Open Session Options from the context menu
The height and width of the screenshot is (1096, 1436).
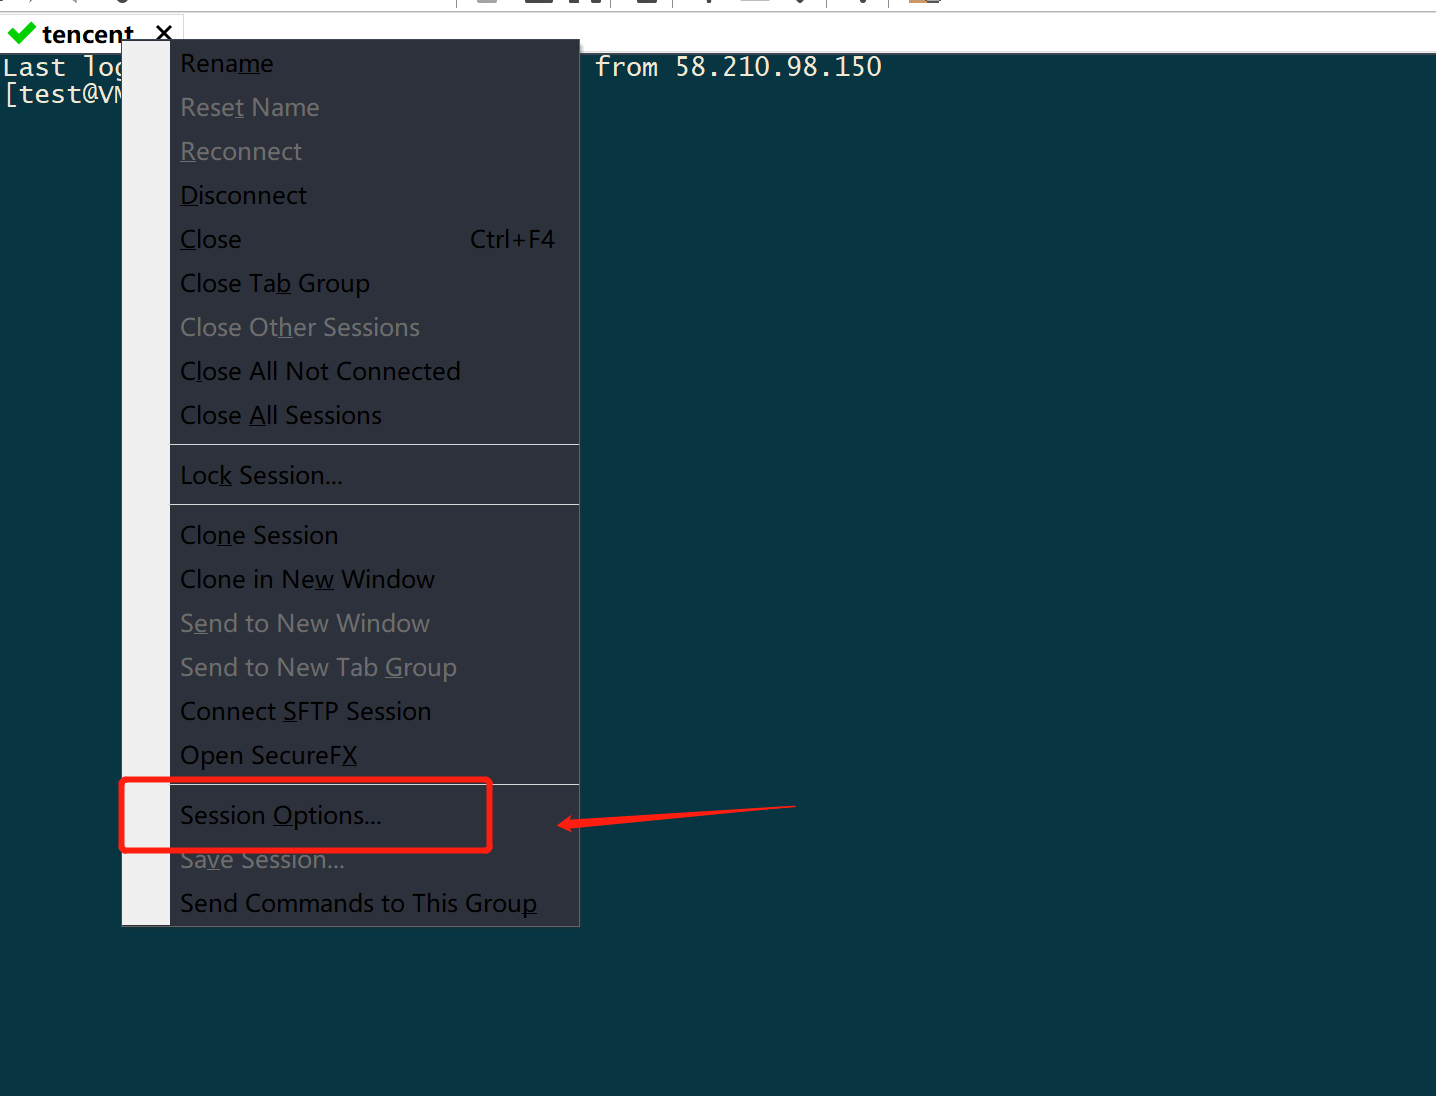click(281, 815)
